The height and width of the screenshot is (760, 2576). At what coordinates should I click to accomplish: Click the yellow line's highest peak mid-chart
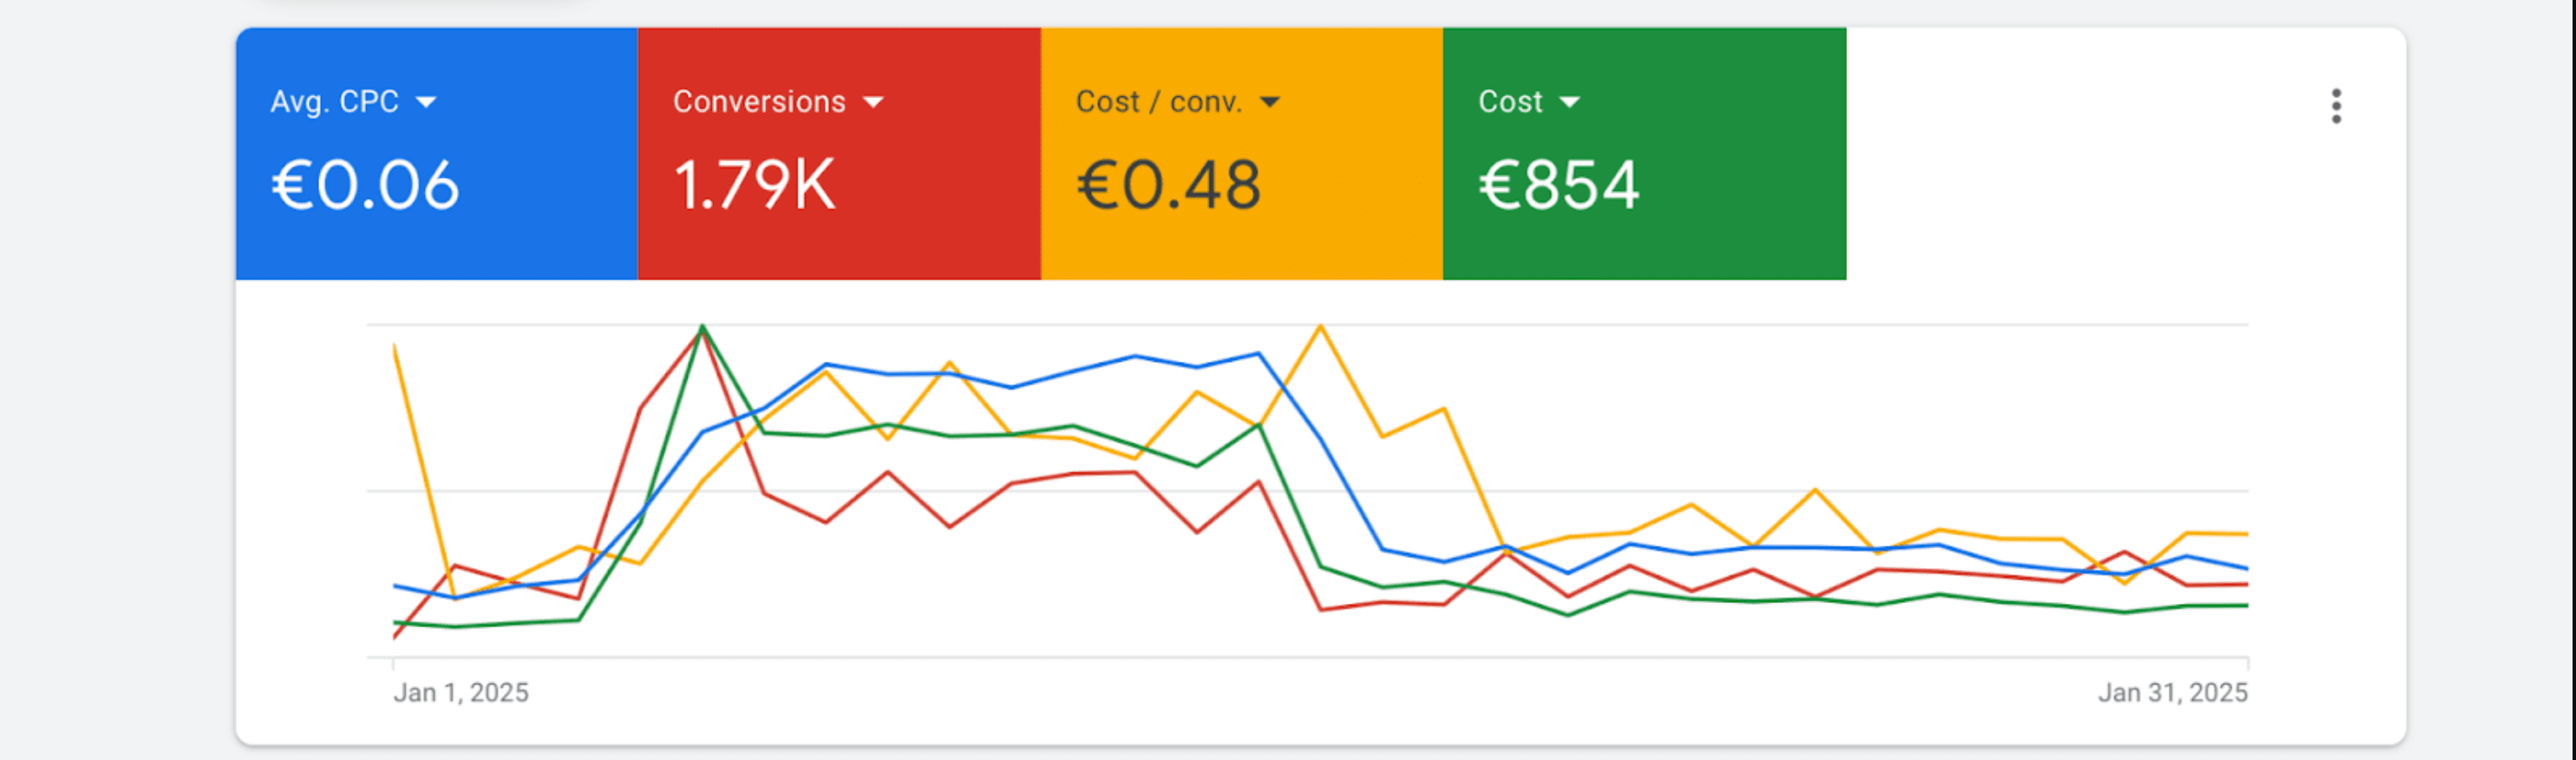click(x=1321, y=326)
